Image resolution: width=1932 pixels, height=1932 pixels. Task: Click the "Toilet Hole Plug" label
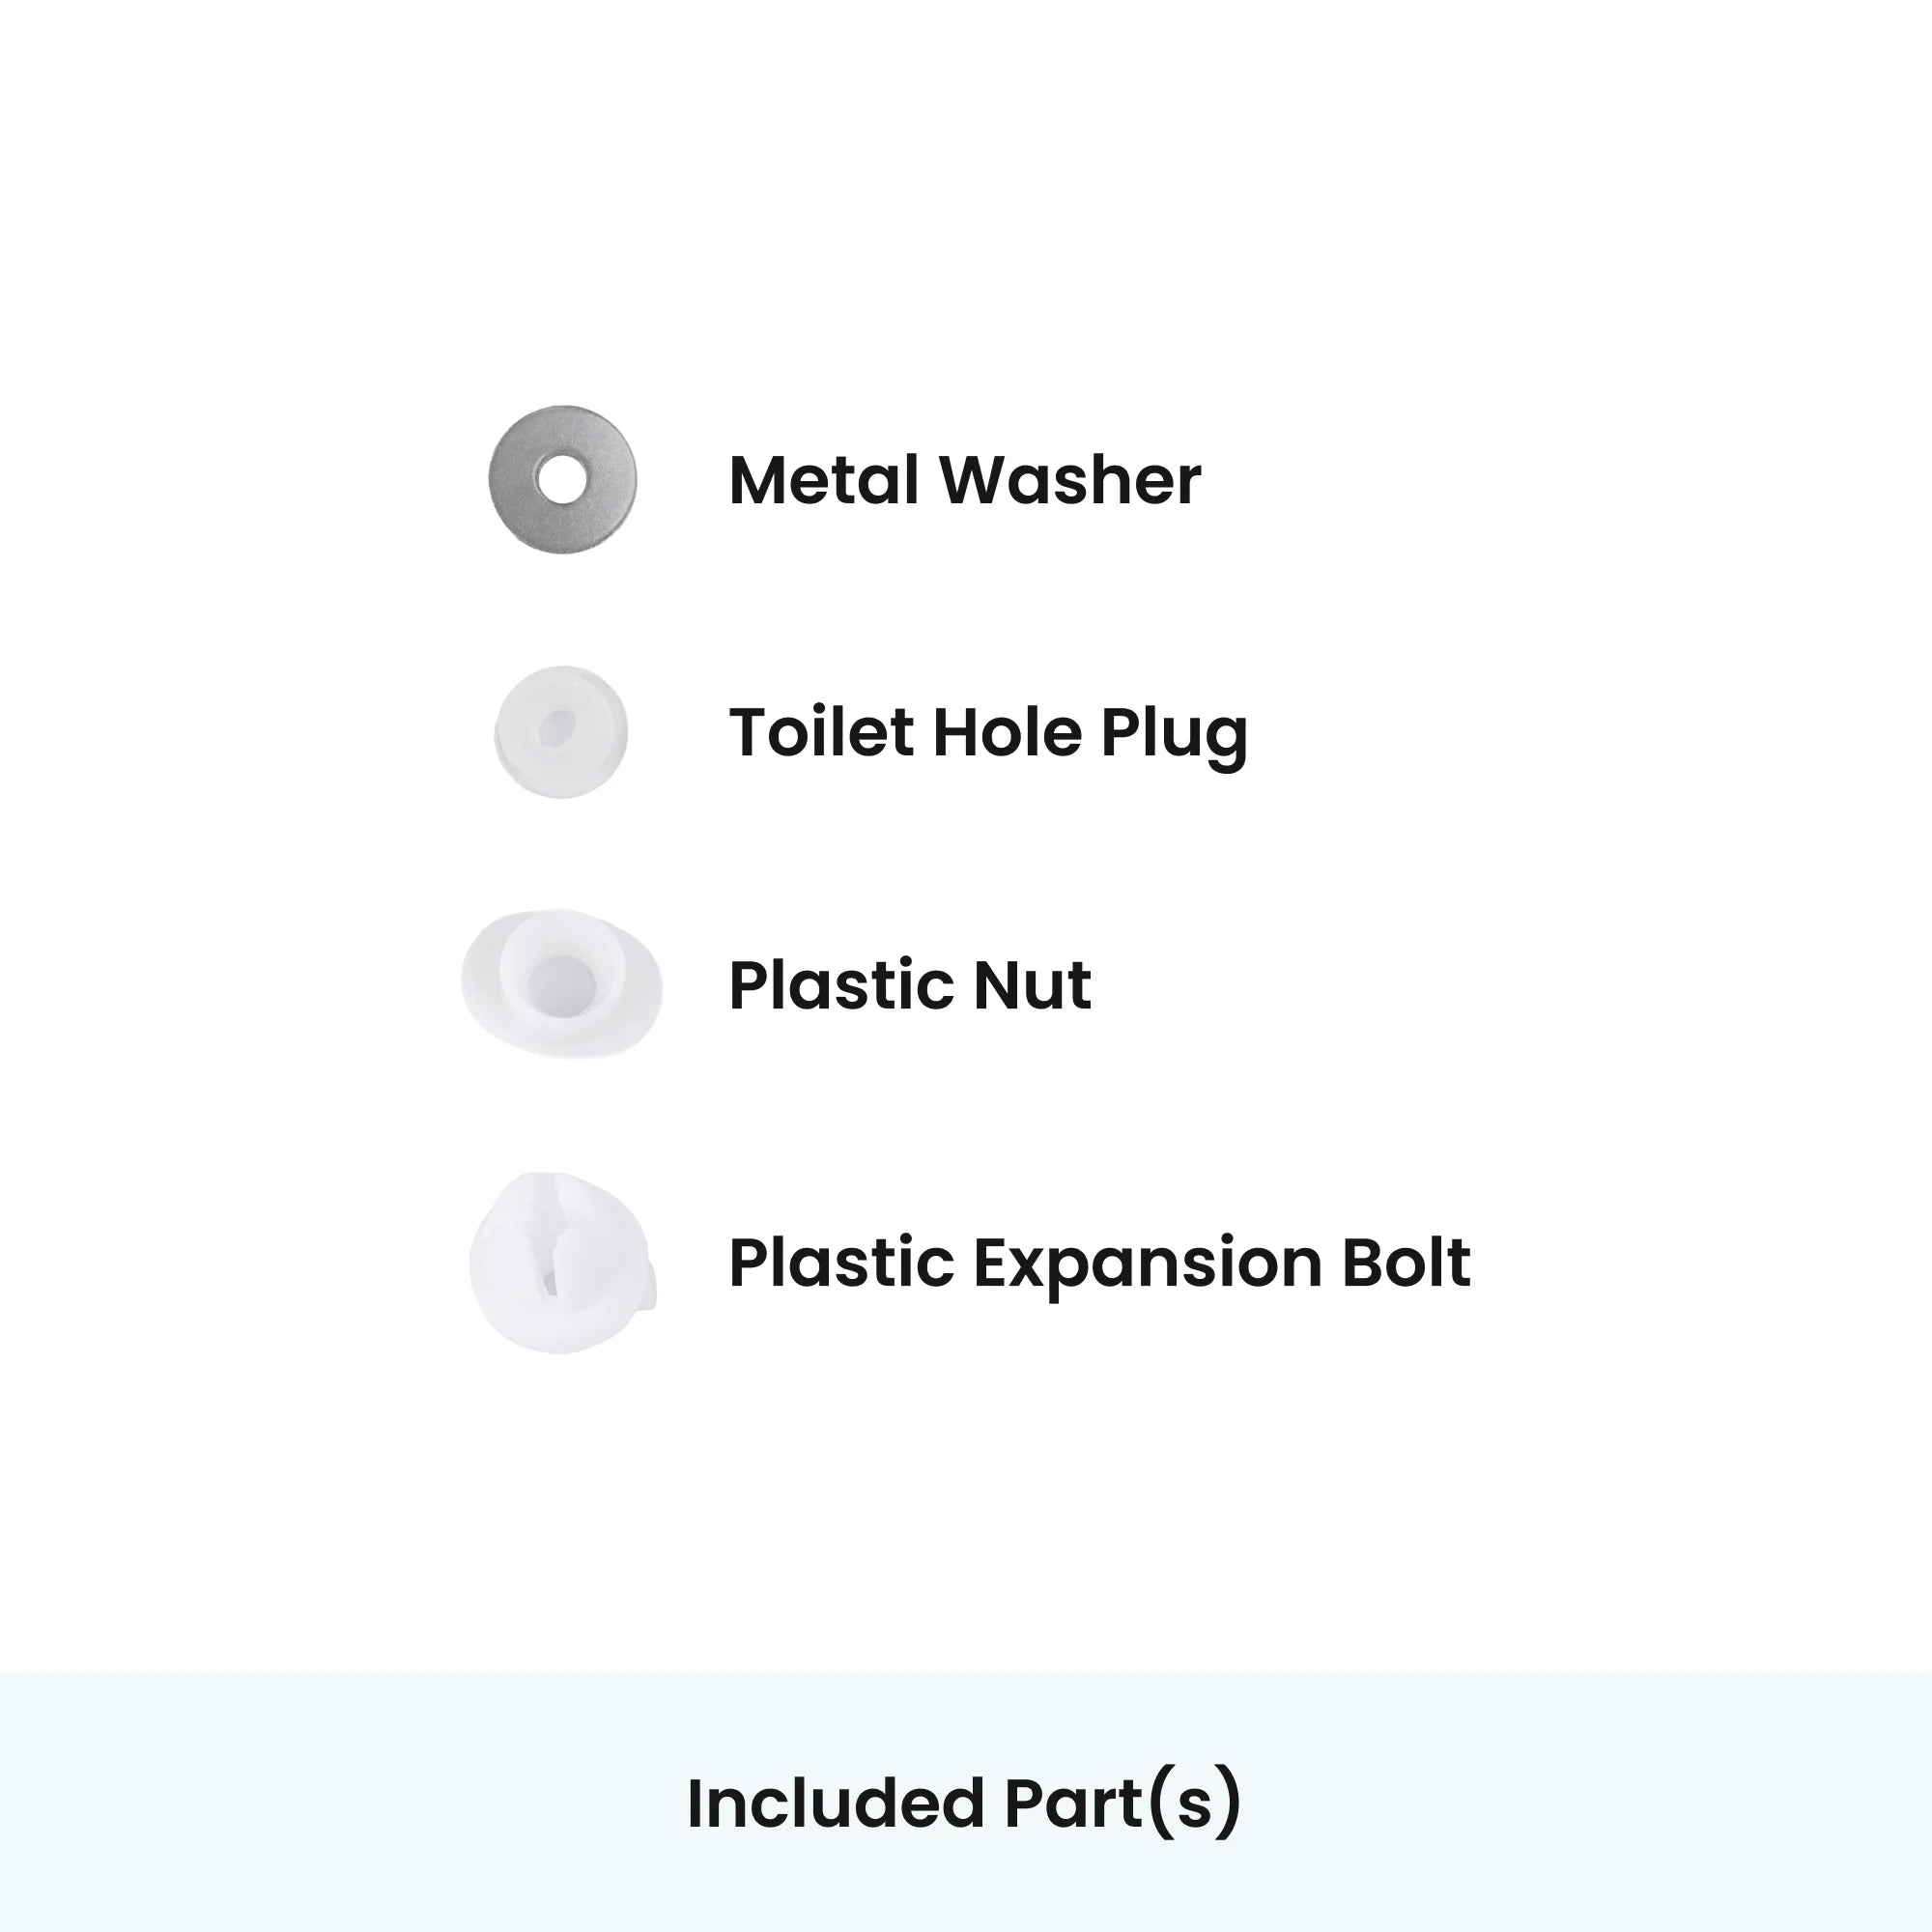coord(988,735)
